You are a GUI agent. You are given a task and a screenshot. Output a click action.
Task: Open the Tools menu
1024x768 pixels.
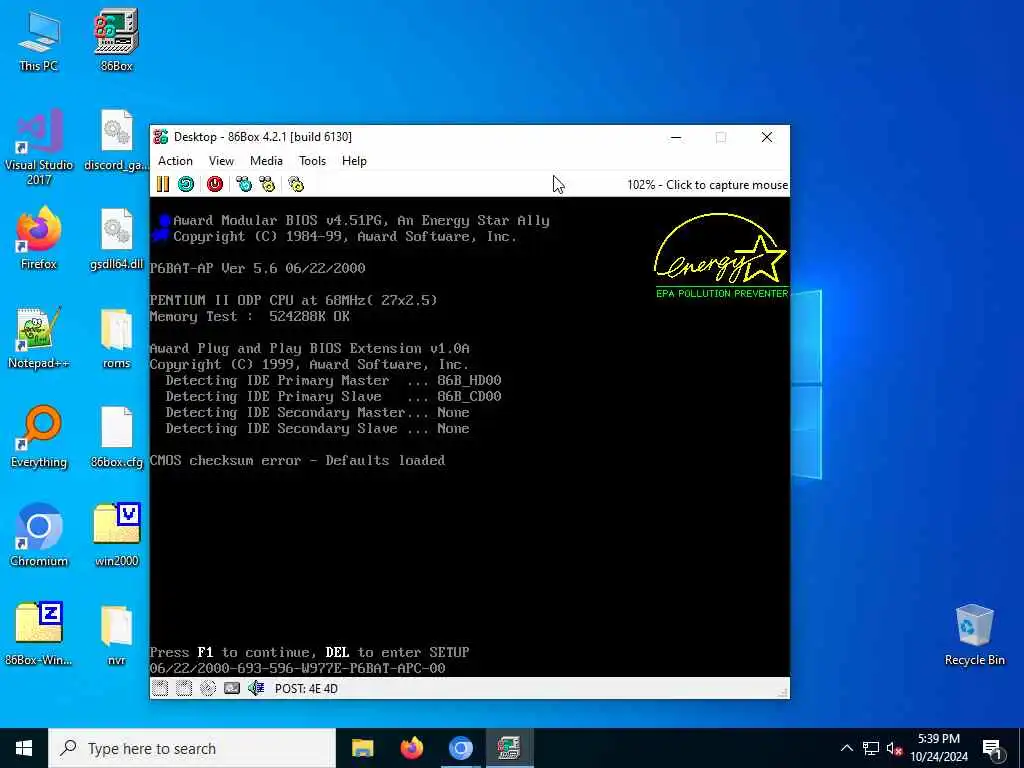coord(312,161)
